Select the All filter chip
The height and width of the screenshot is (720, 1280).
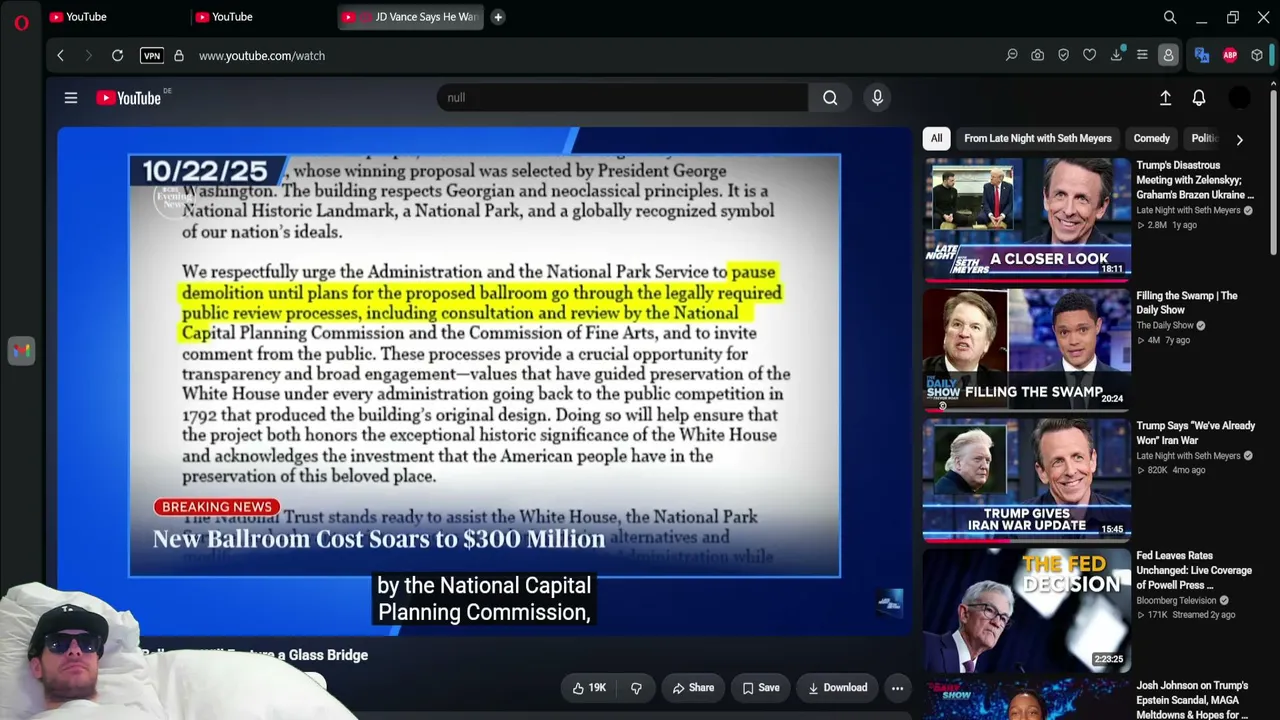coord(936,139)
